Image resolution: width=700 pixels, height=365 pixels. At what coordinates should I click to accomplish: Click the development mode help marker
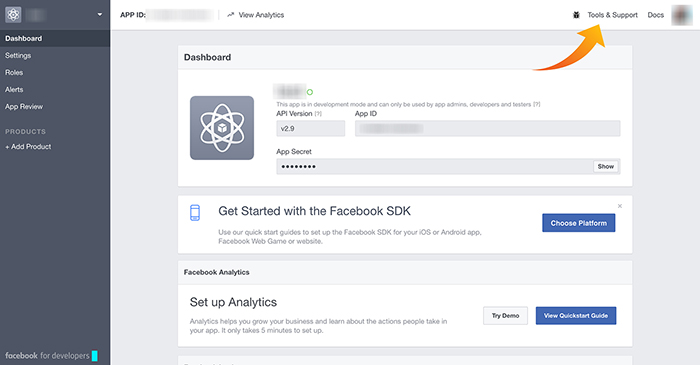[537, 104]
